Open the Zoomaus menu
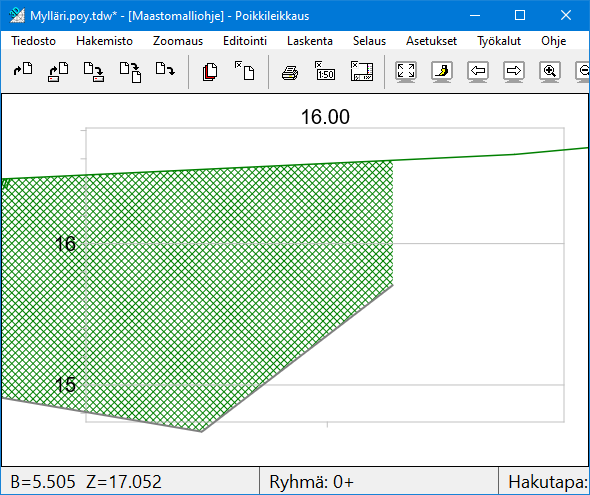The image size is (590, 495). click(178, 41)
